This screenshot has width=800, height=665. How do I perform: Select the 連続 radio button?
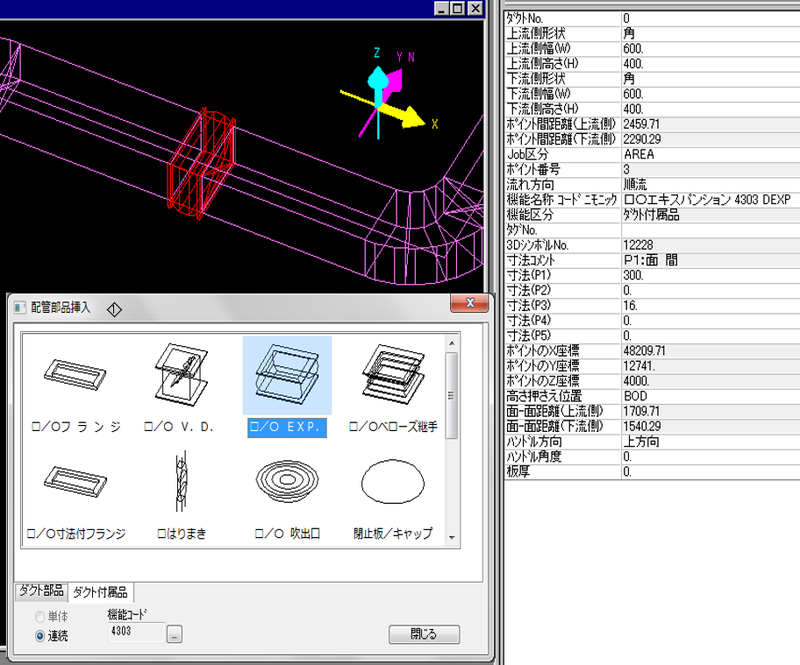point(40,634)
